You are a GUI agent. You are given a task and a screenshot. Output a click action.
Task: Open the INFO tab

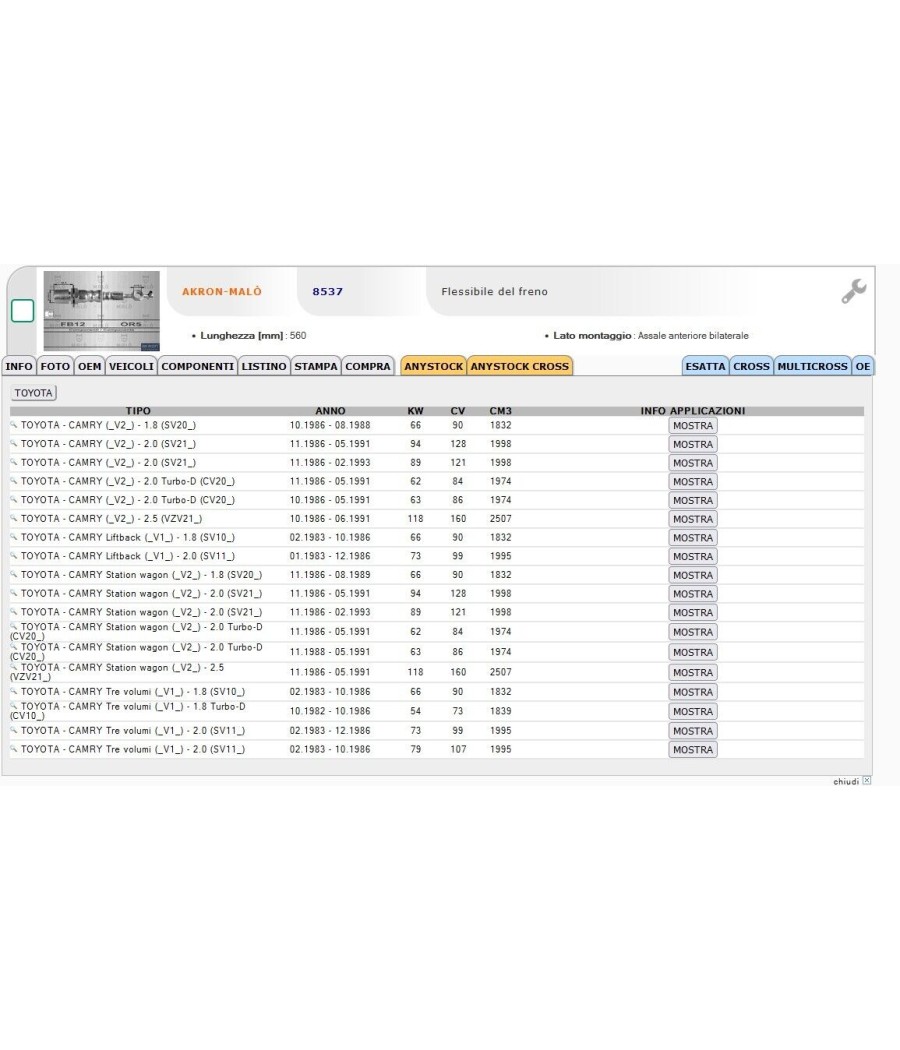point(19,366)
